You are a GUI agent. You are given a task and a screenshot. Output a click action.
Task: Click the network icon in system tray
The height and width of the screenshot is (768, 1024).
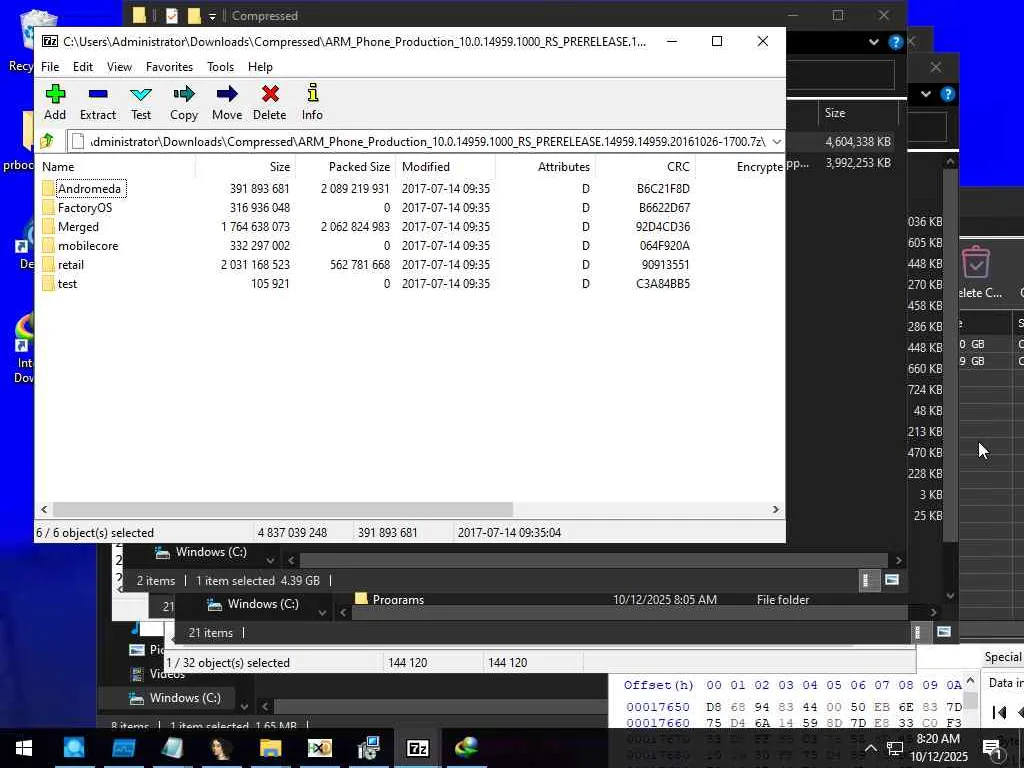coord(895,748)
